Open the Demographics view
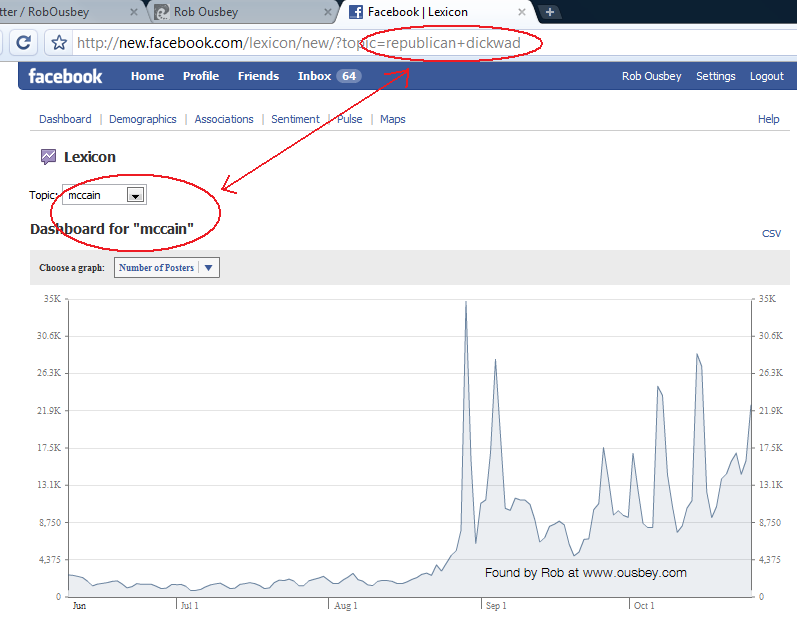Viewport: 797px width, 620px height. pyautogui.click(x=142, y=119)
